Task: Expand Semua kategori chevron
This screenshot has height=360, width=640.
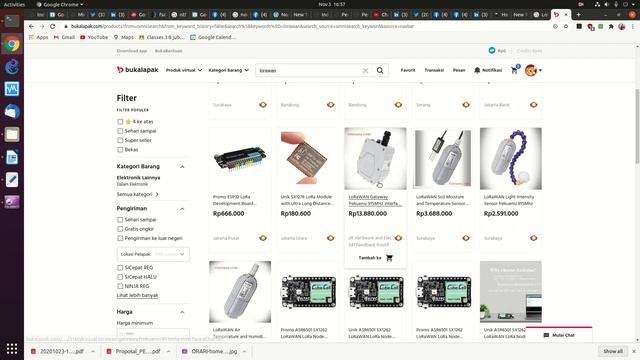Action: pos(157,194)
